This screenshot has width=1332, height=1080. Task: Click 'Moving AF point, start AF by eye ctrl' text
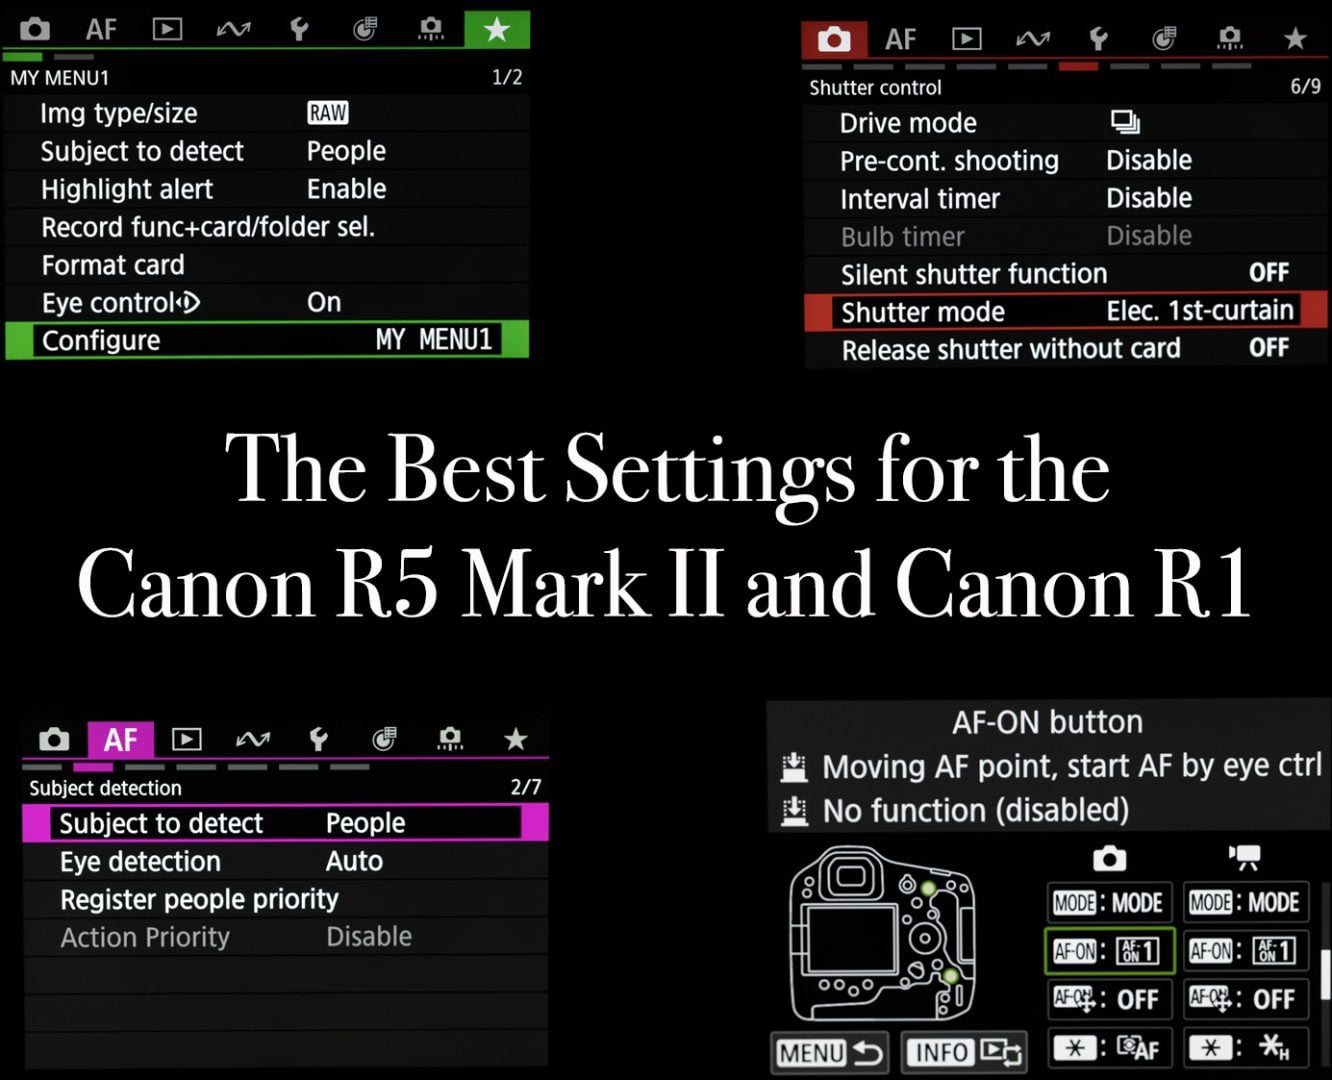tap(1071, 766)
